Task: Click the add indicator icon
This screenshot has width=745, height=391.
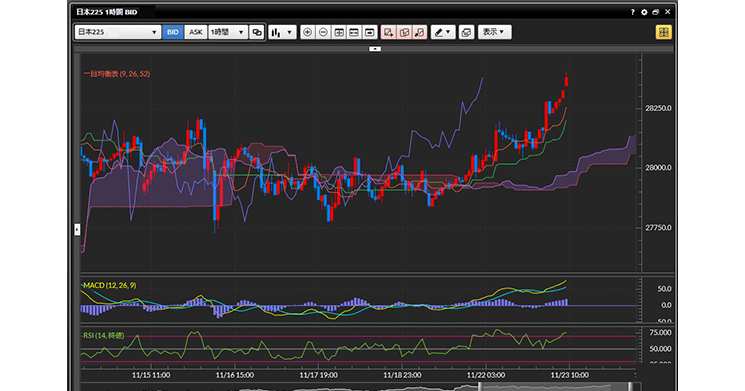Action: pos(389,32)
